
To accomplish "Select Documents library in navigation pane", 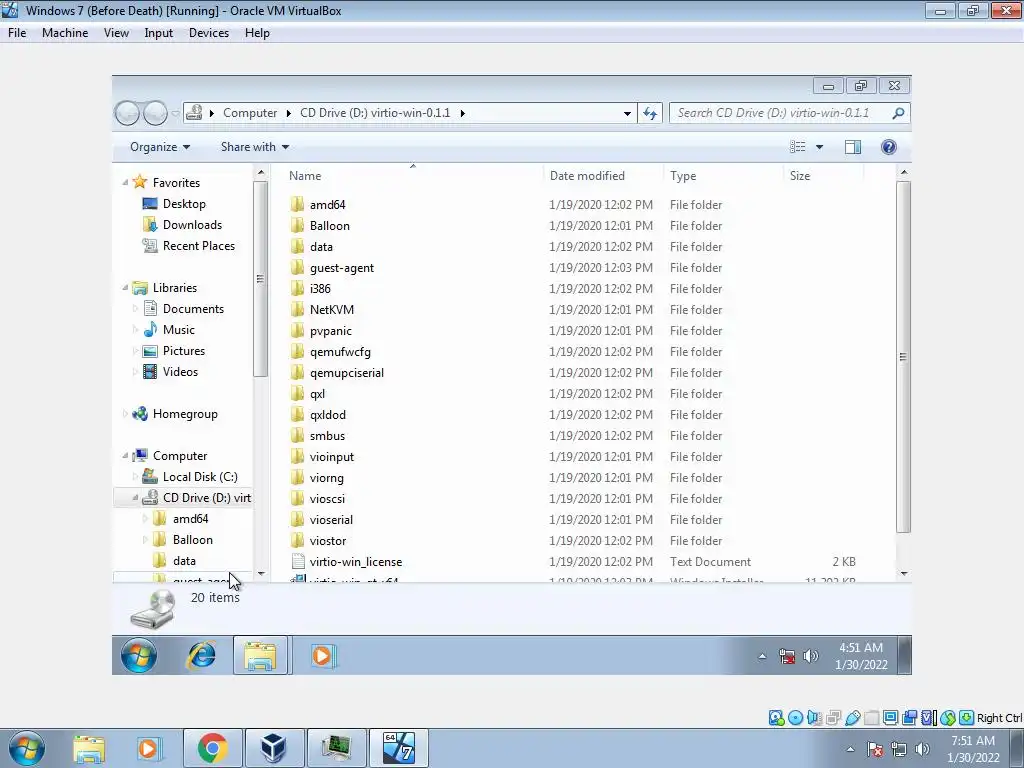I will [184, 309].
